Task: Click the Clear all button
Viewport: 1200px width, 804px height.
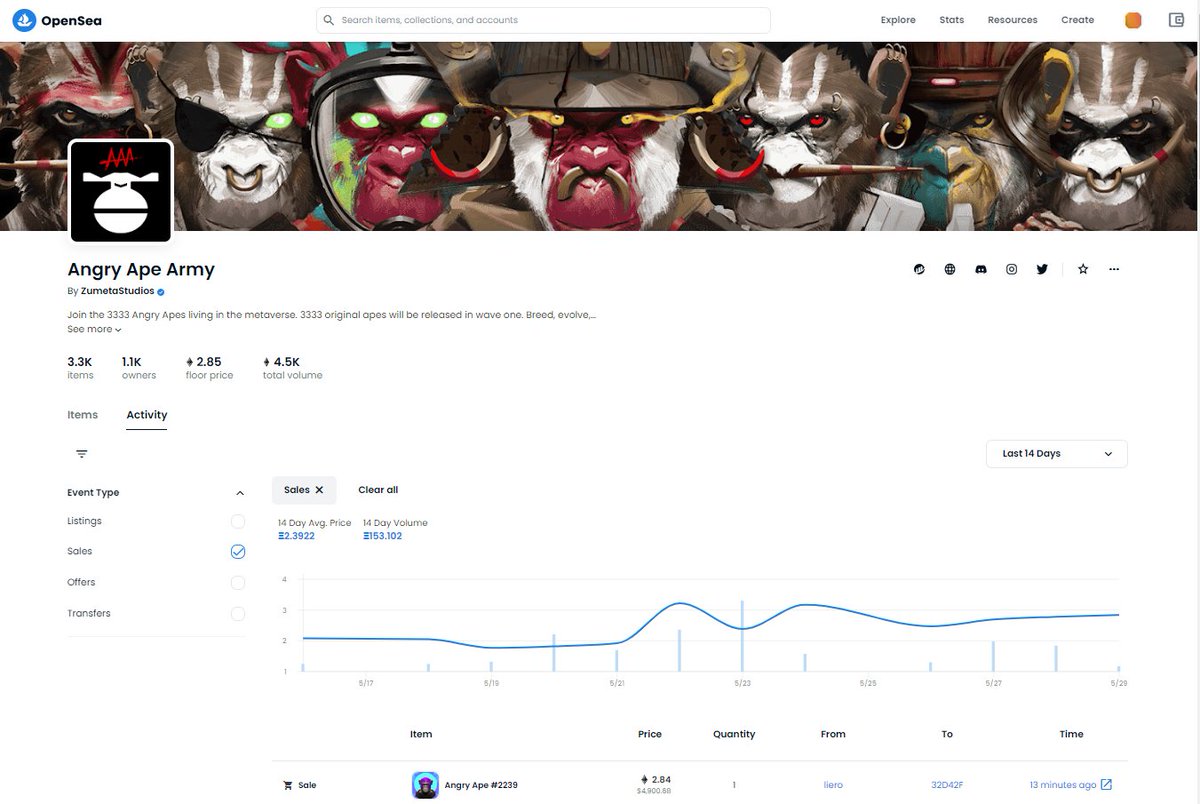Action: [x=378, y=490]
